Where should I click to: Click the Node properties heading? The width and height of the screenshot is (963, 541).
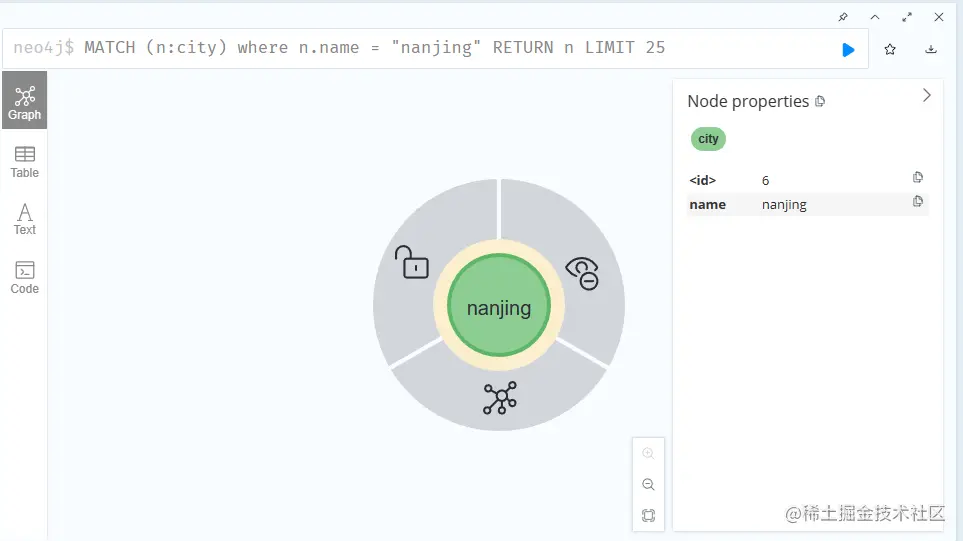(748, 101)
